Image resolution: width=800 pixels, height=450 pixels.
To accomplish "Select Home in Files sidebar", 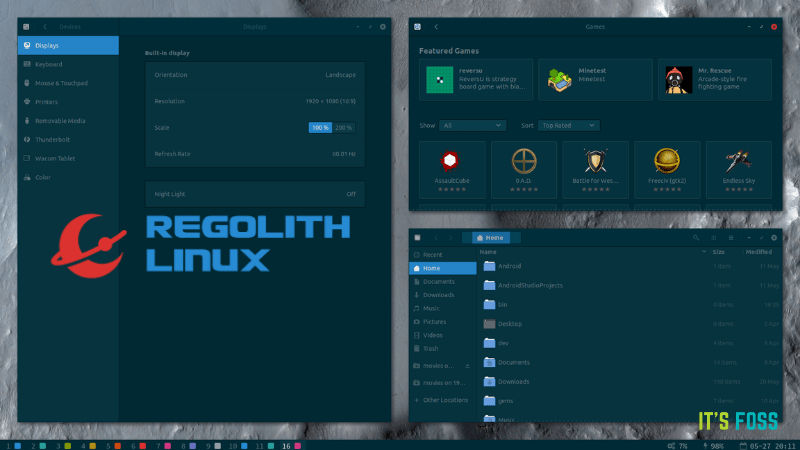I will (443, 268).
